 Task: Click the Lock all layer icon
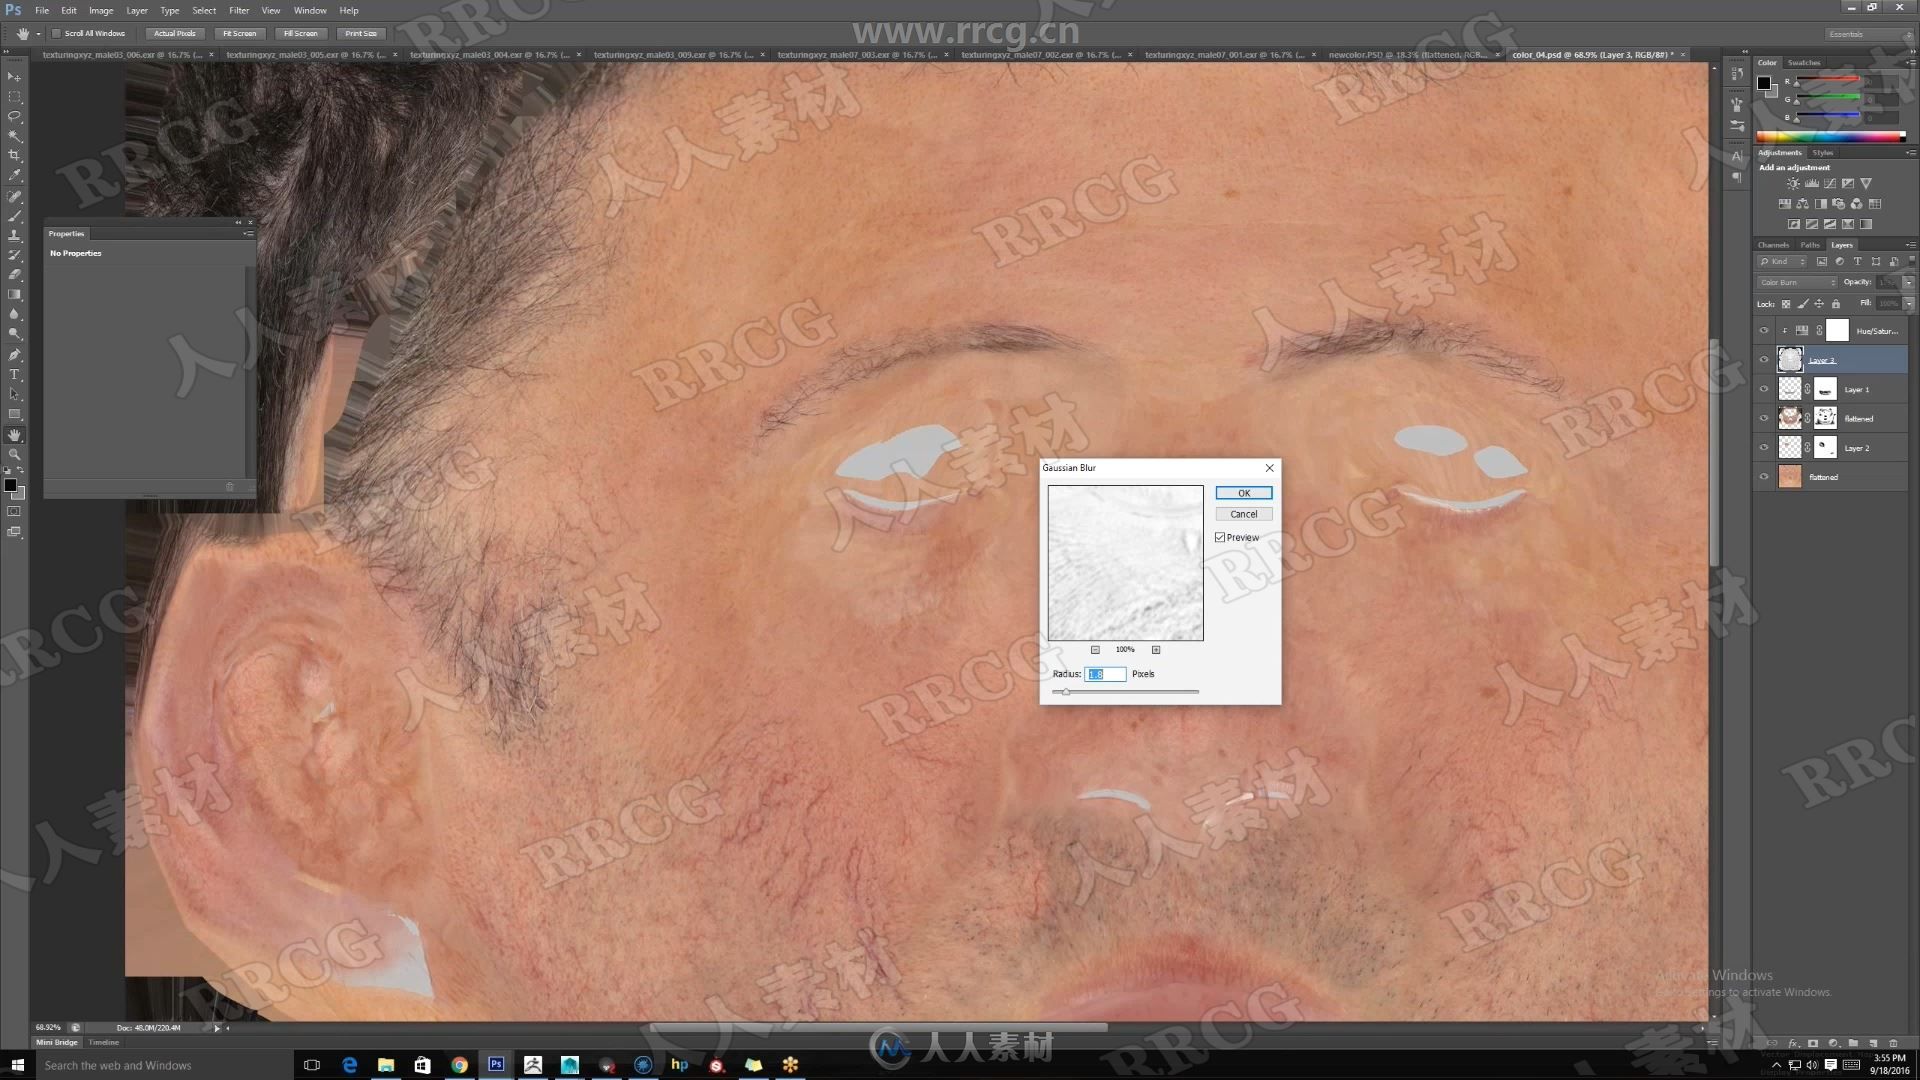click(x=1836, y=304)
